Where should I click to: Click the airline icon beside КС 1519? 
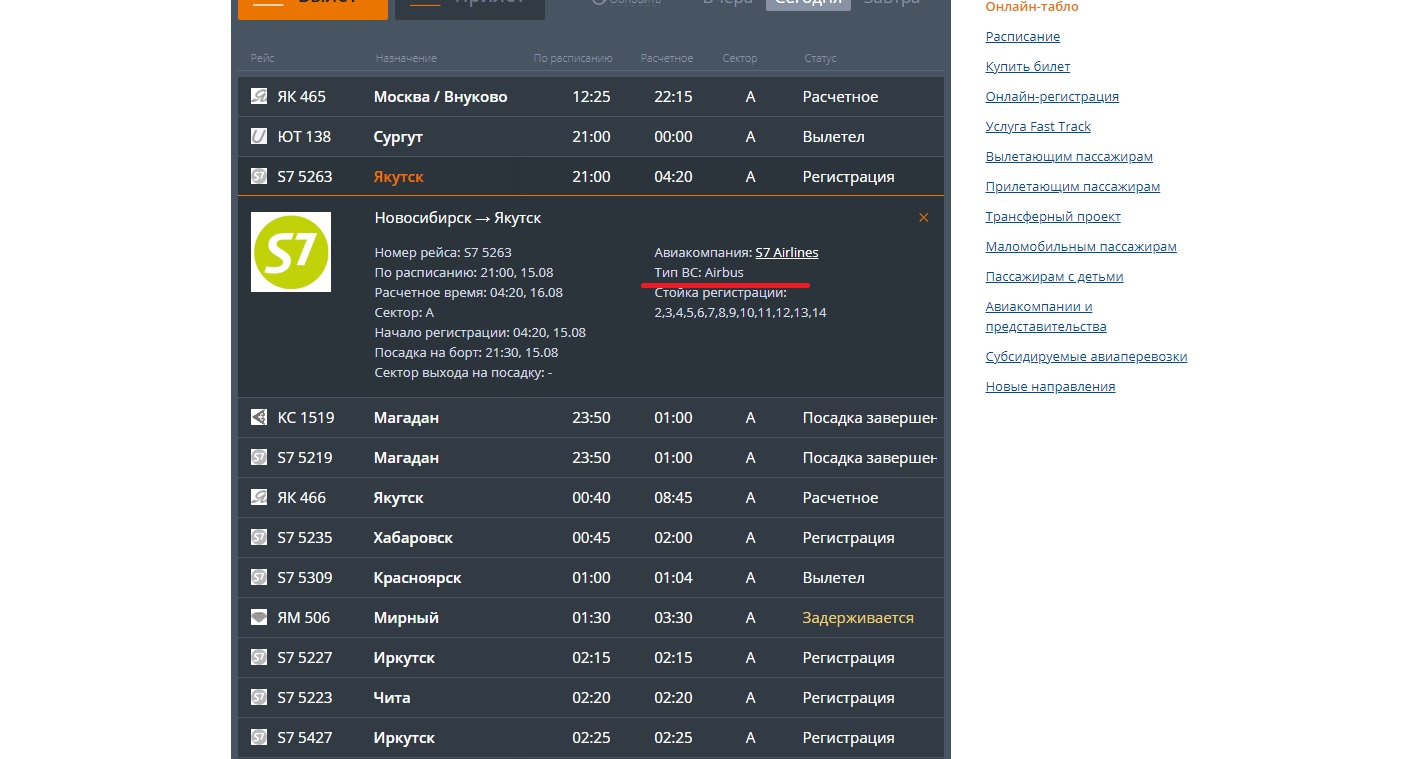[259, 418]
